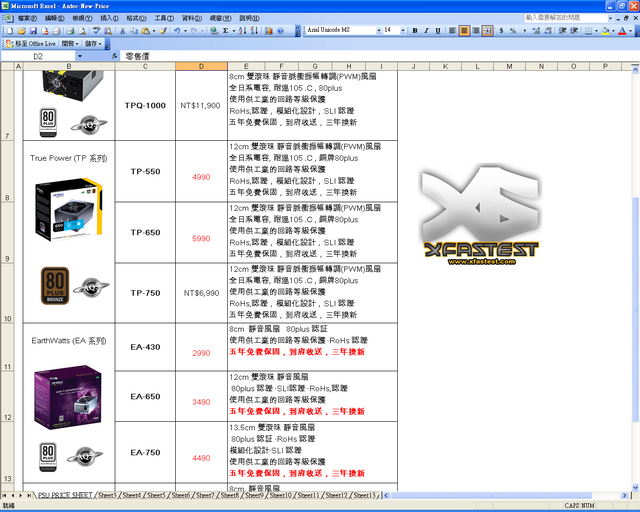Screen dimensions: 640x512
Task: Select column D header
Action: tap(201, 66)
